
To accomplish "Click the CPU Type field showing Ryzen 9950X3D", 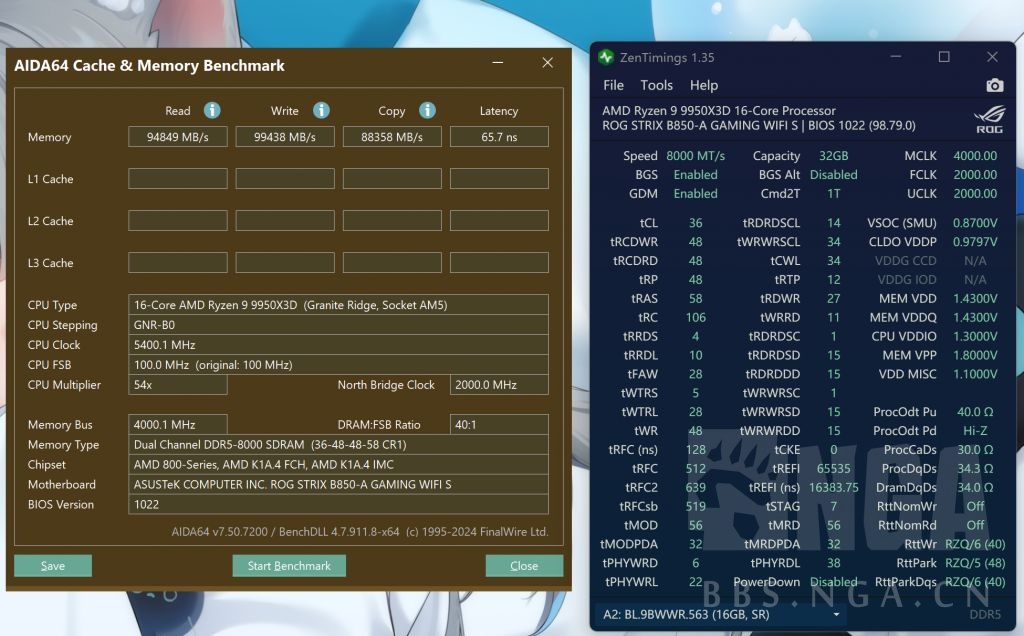I will pyautogui.click(x=340, y=304).
